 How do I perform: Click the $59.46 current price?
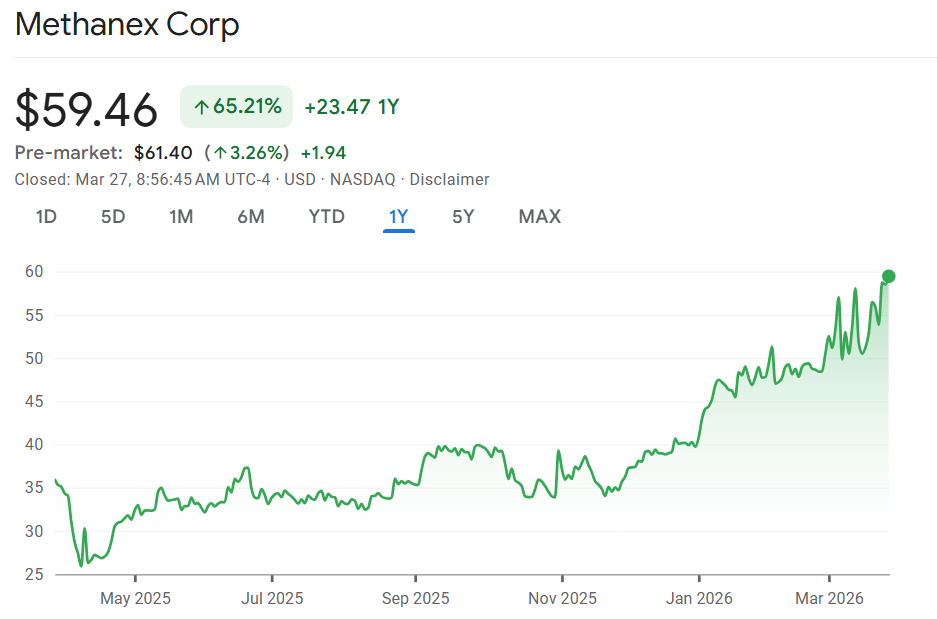86,109
